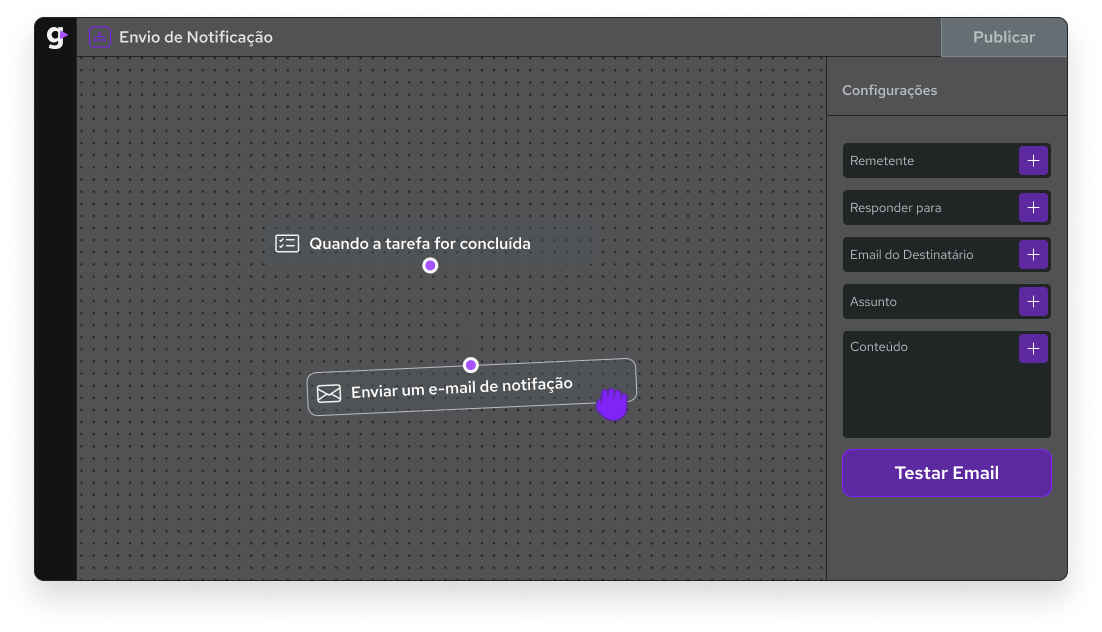1102x632 pixels.
Task: Select the 'Quando a tarefa for concluída' node
Action: [x=430, y=243]
